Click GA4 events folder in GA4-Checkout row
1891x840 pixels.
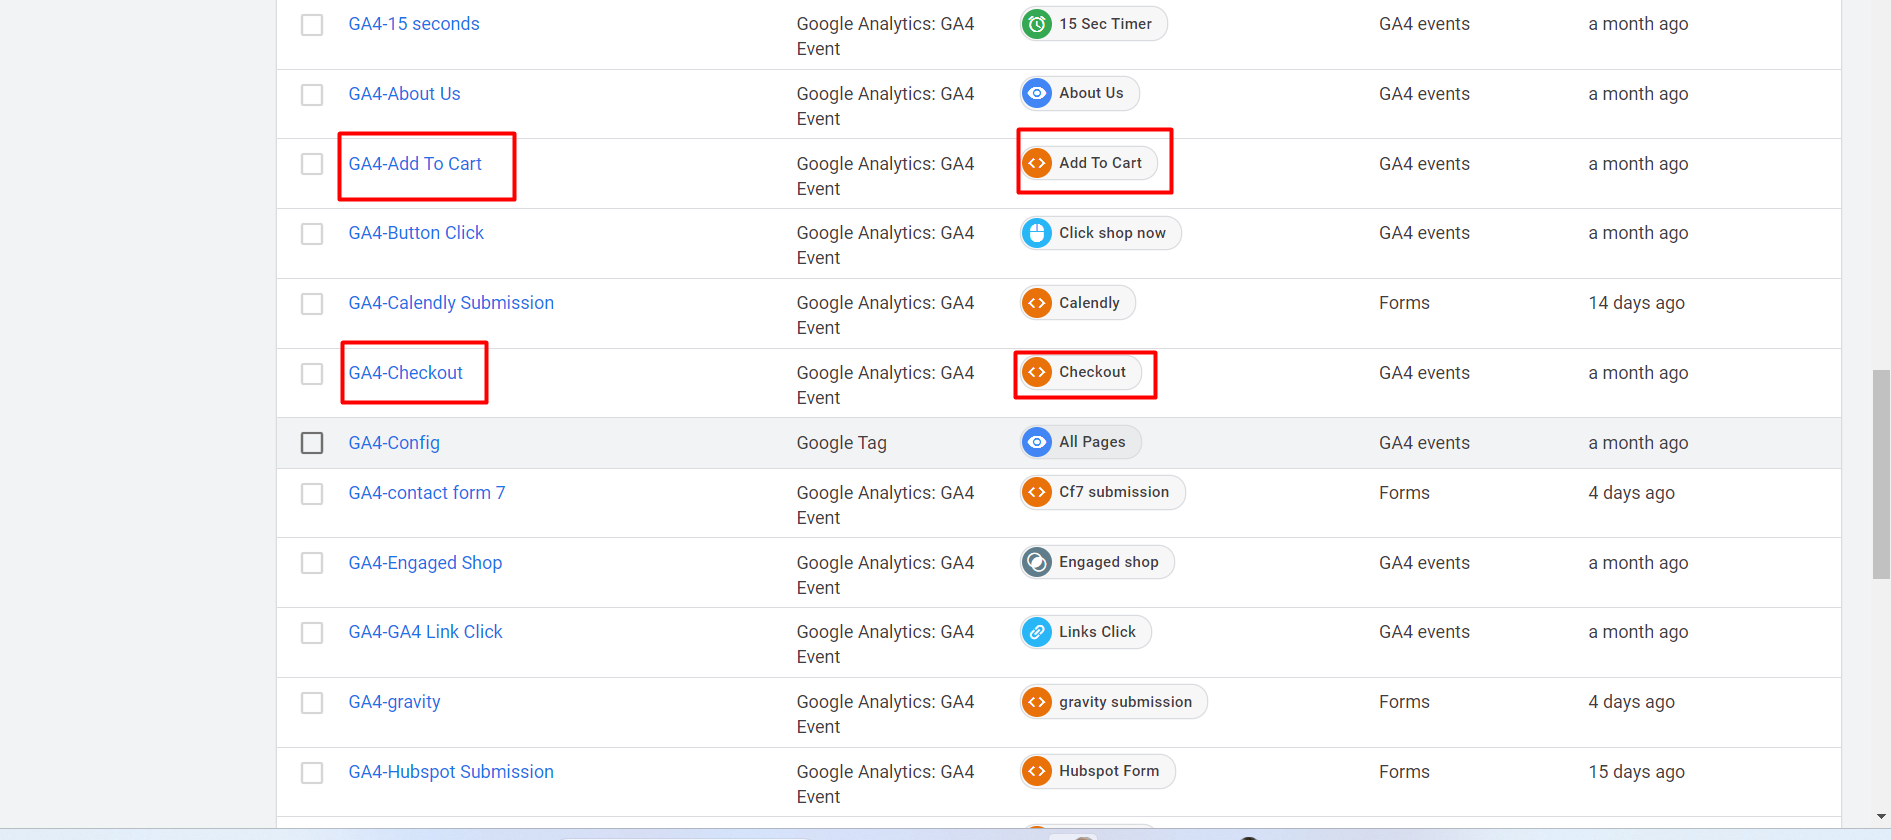click(x=1424, y=373)
